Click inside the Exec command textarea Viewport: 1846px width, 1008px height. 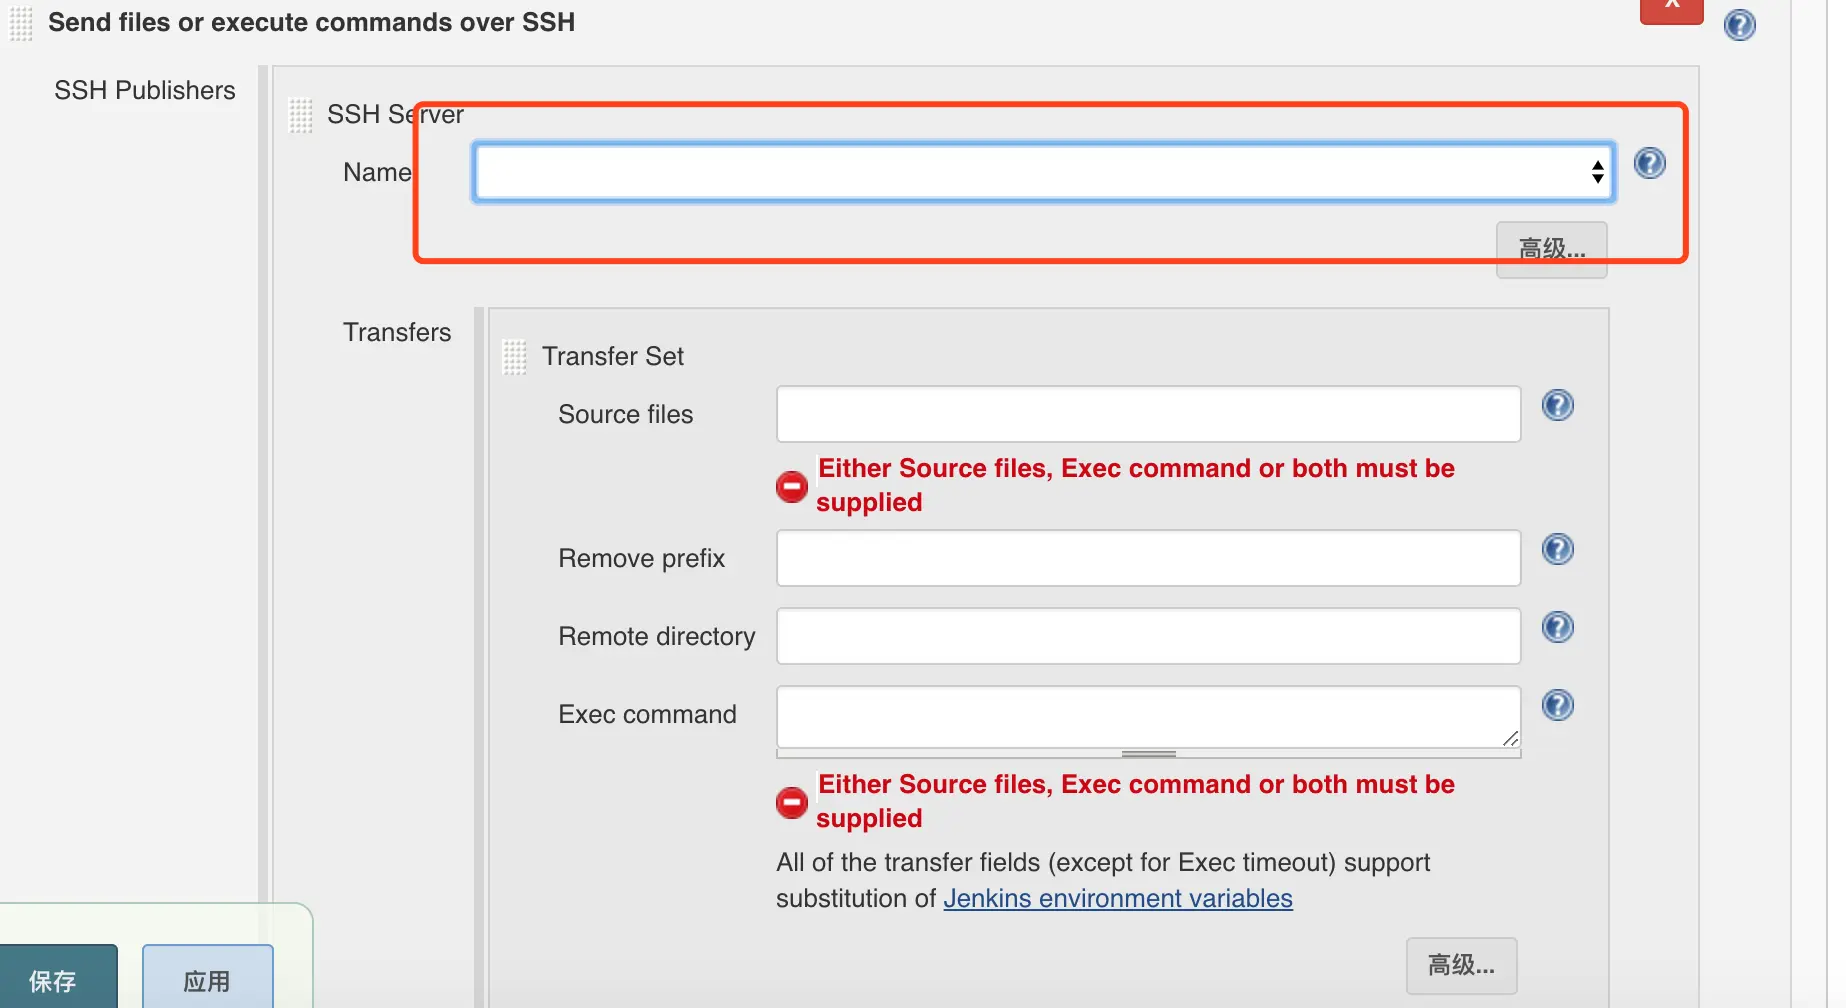(x=1148, y=716)
